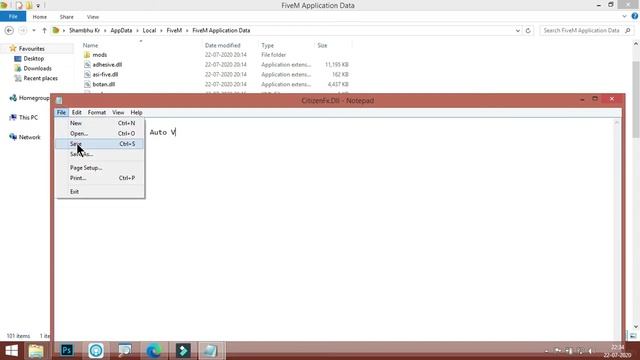
Task: Open the green arrow app taskbar icon
Action: [183, 351]
